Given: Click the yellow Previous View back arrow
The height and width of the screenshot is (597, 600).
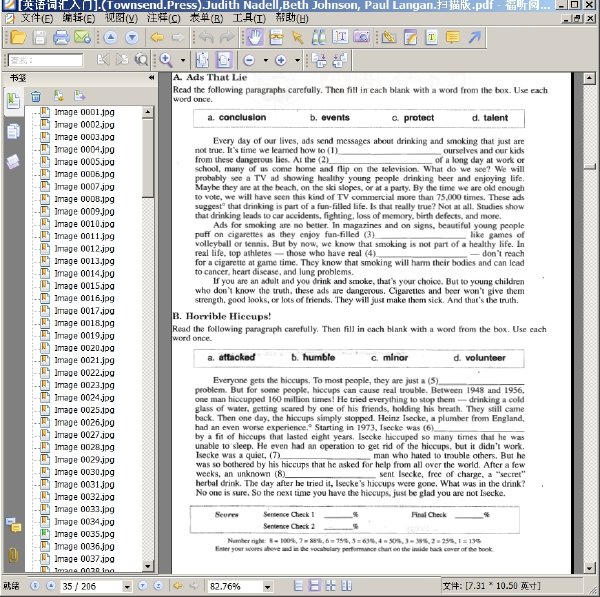Looking at the screenshot, I should (157, 37).
